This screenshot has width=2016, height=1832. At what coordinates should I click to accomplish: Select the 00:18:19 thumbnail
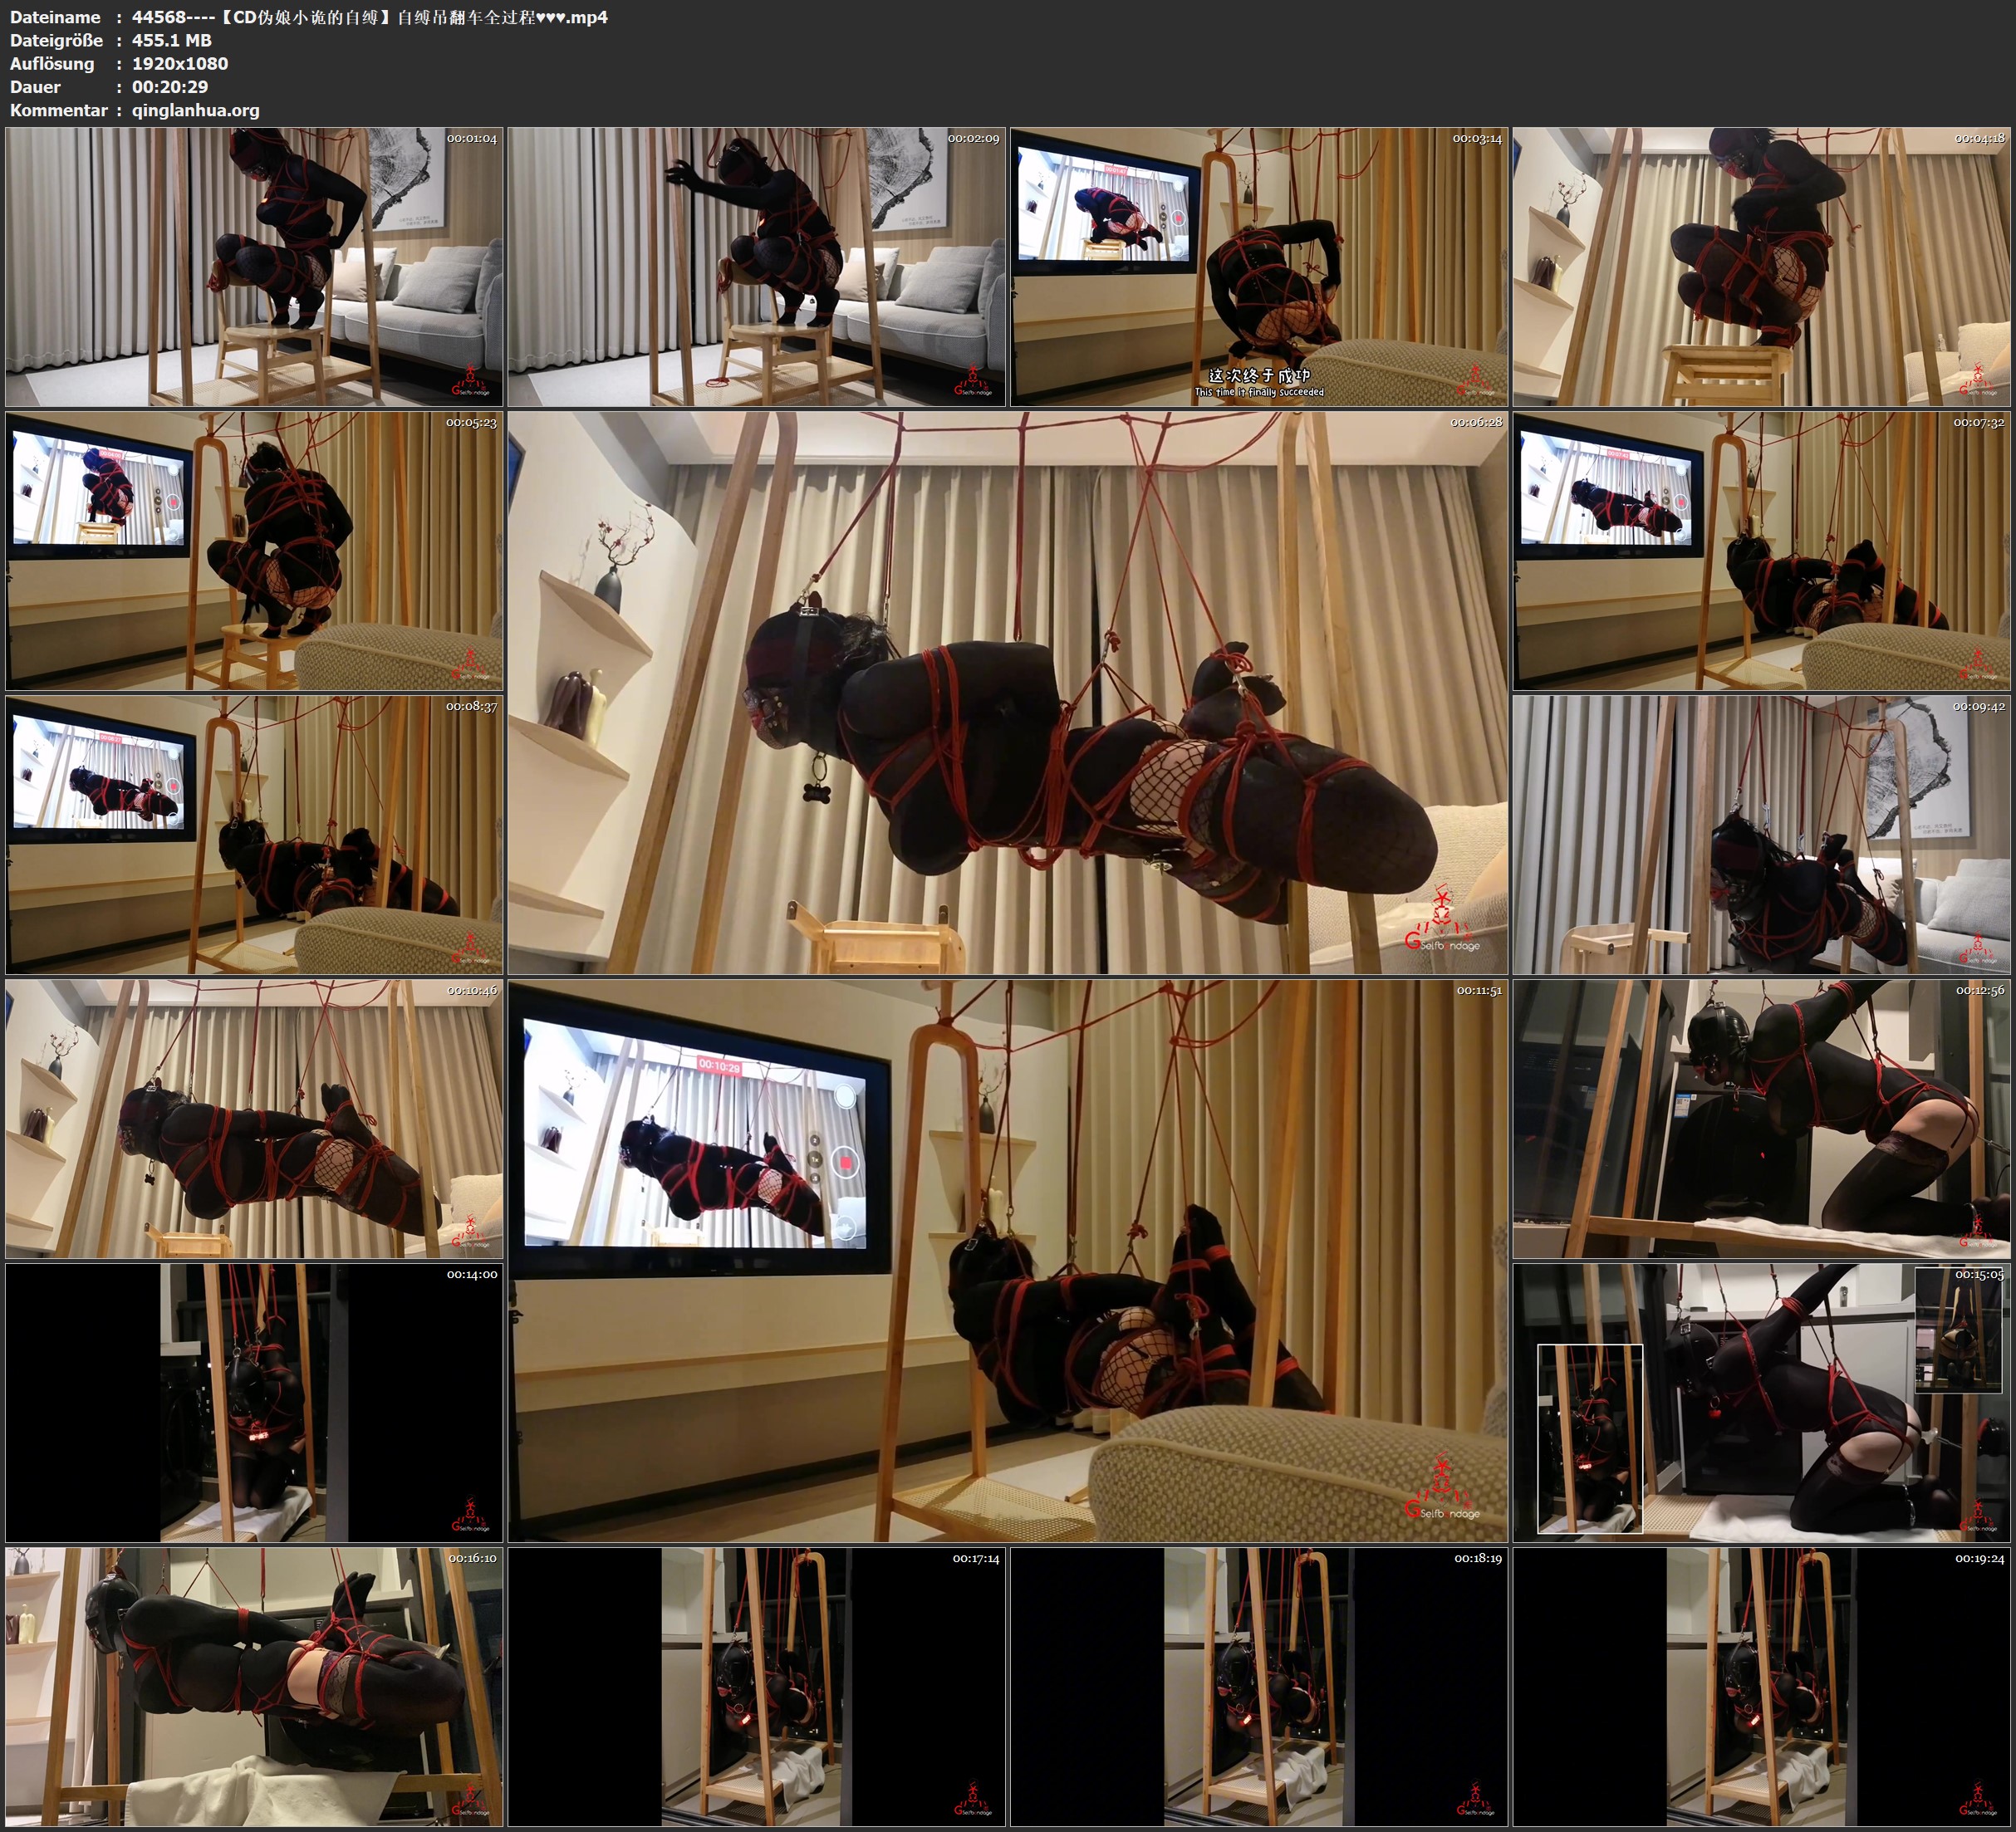point(1259,1686)
